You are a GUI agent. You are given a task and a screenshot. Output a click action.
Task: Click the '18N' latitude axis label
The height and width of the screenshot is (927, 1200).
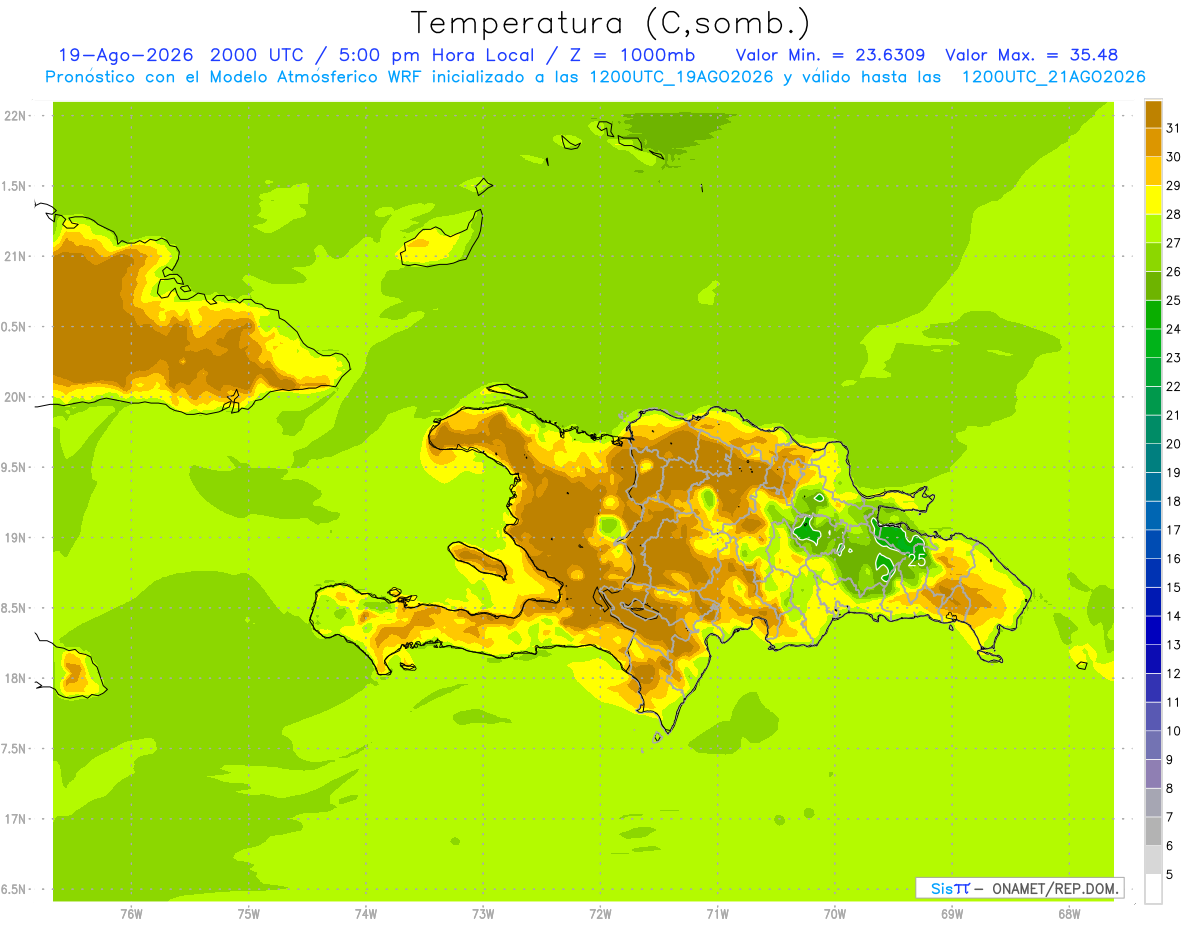pos(17,678)
